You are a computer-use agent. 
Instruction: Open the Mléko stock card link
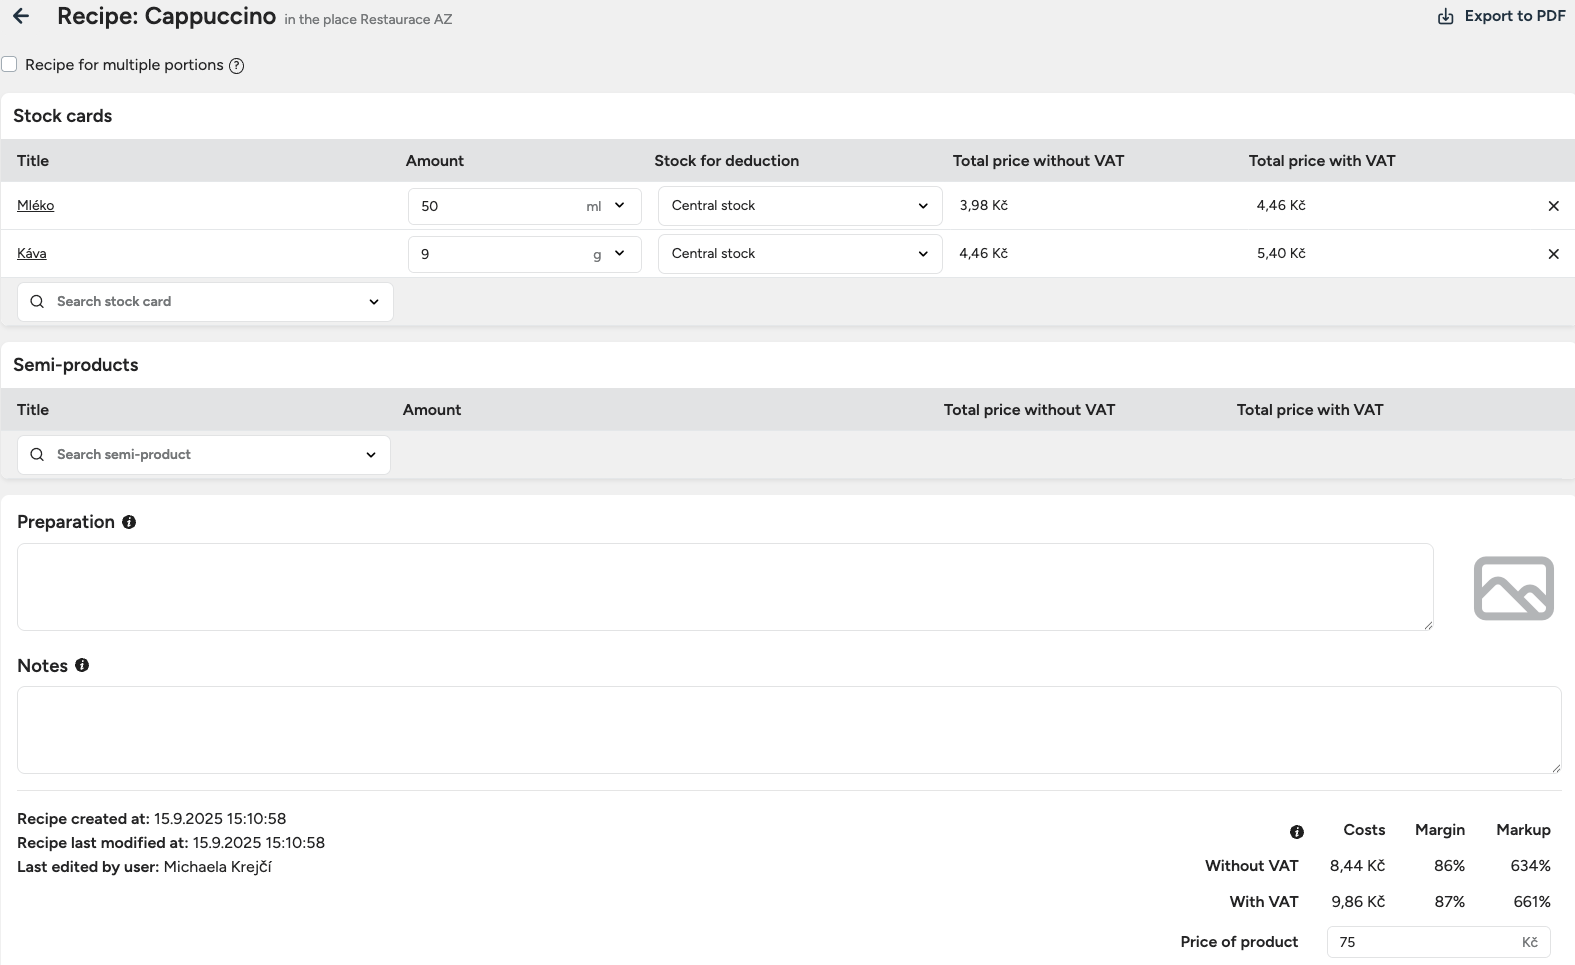click(x=35, y=205)
